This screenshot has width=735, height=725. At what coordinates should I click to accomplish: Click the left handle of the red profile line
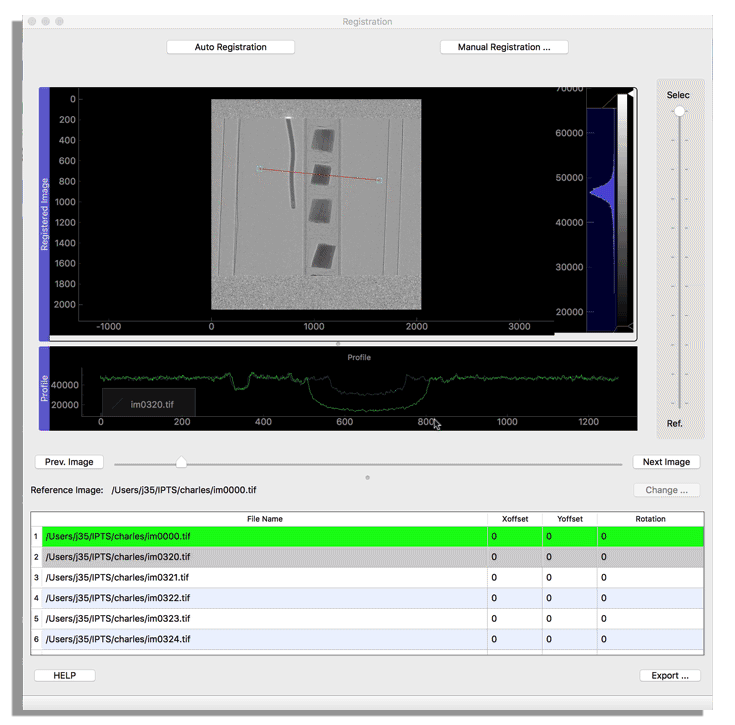259,169
